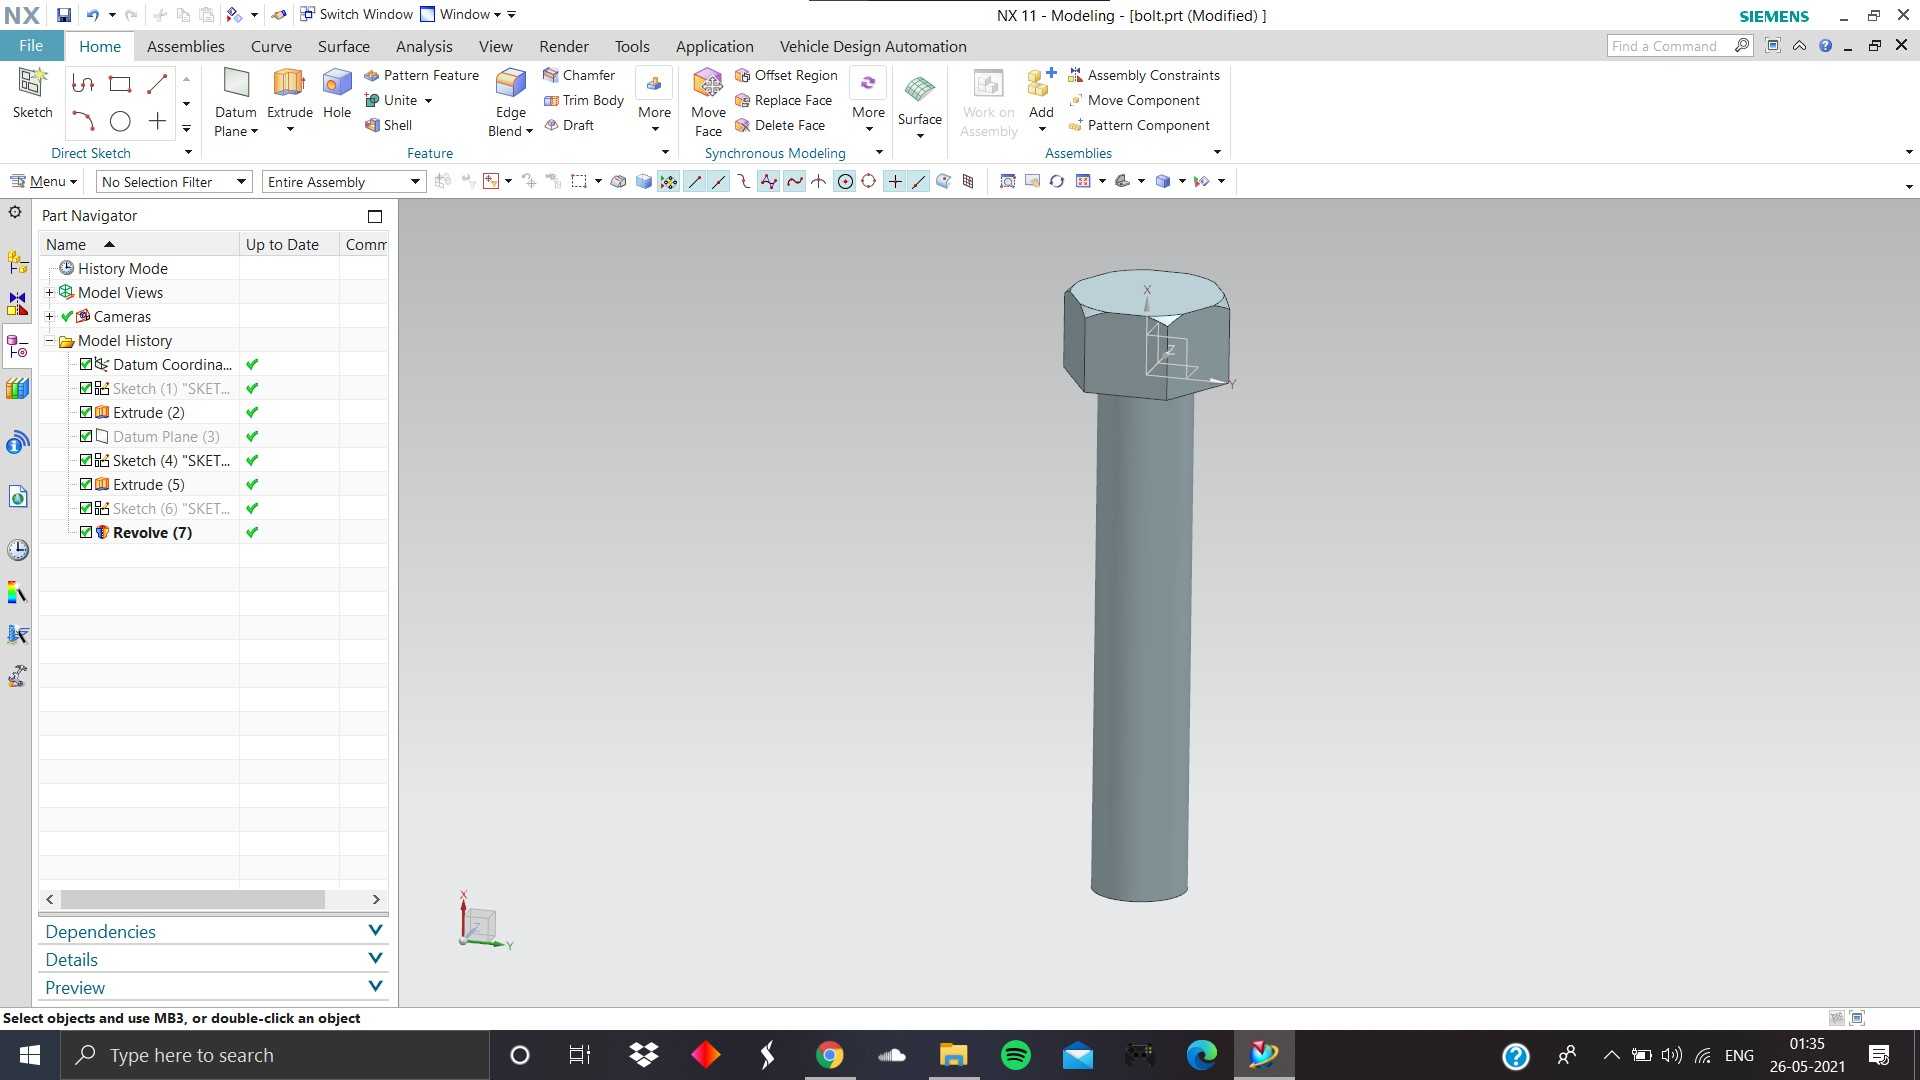
Task: Select the Extrude tool icon
Action: [289, 84]
